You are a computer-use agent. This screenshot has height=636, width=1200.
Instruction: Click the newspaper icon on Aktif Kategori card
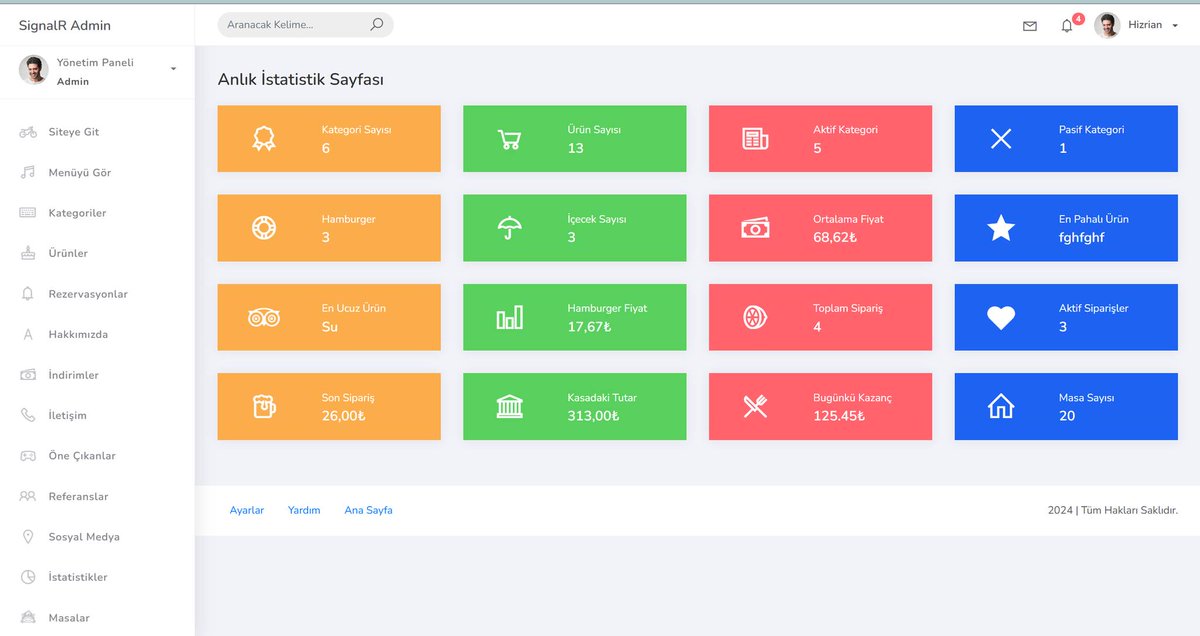(755, 139)
